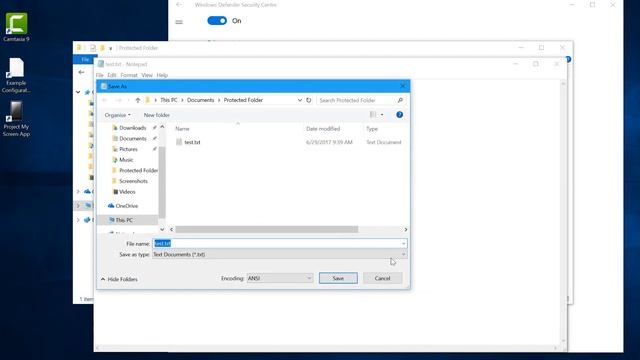Open the Notepad Format menu
Viewport: 640px width, 360px height.
coord(129,75)
